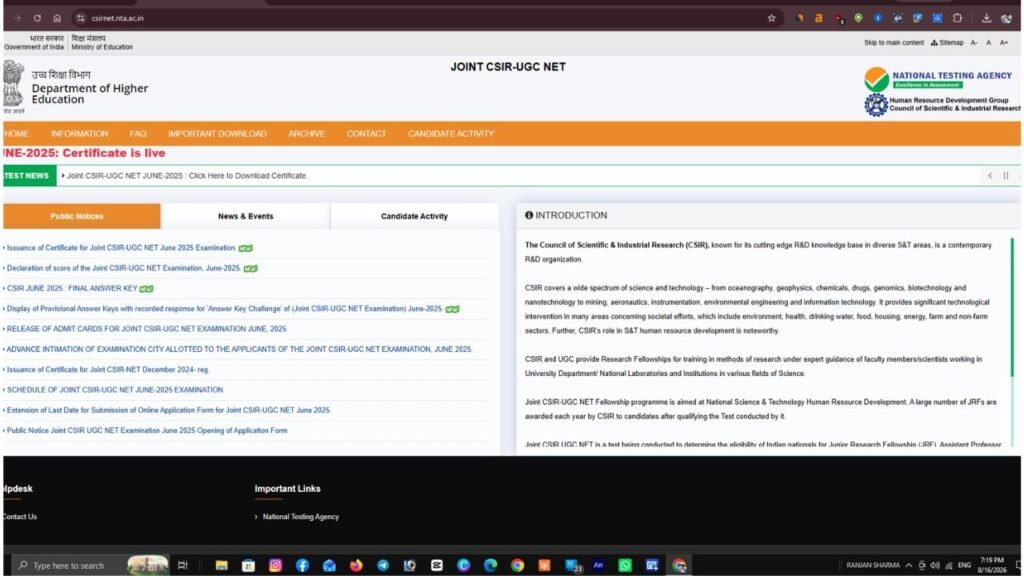
Task: Open the CONTACT menu item
Action: (x=366, y=134)
